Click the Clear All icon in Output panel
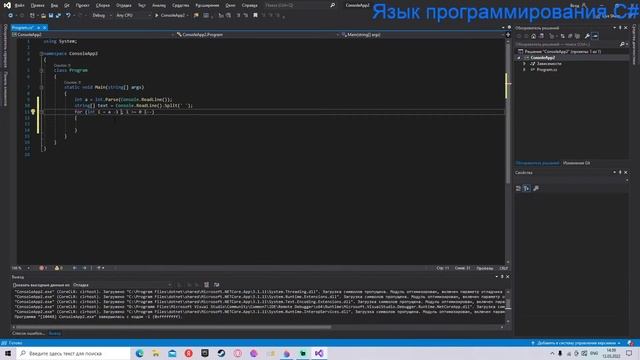The width and height of the screenshot is (640, 360). point(207,285)
